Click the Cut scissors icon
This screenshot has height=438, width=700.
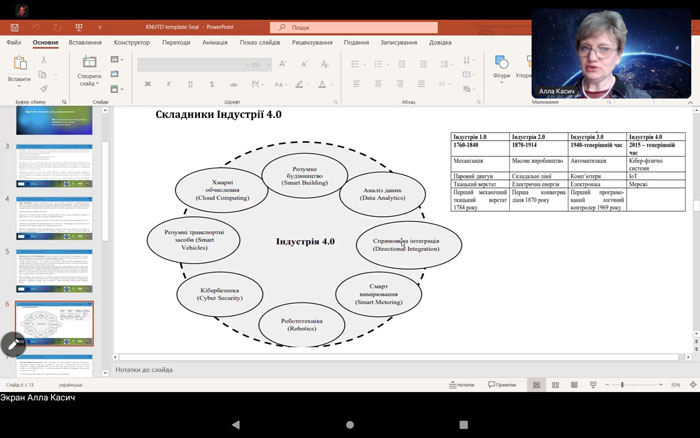44,61
